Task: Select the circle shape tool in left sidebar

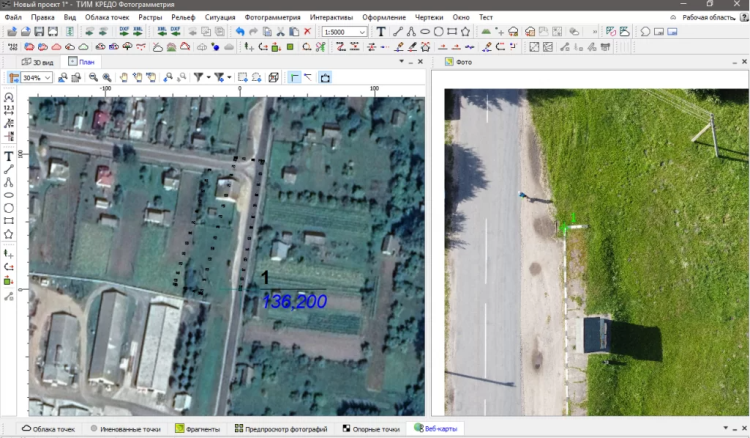Action: [x=9, y=208]
